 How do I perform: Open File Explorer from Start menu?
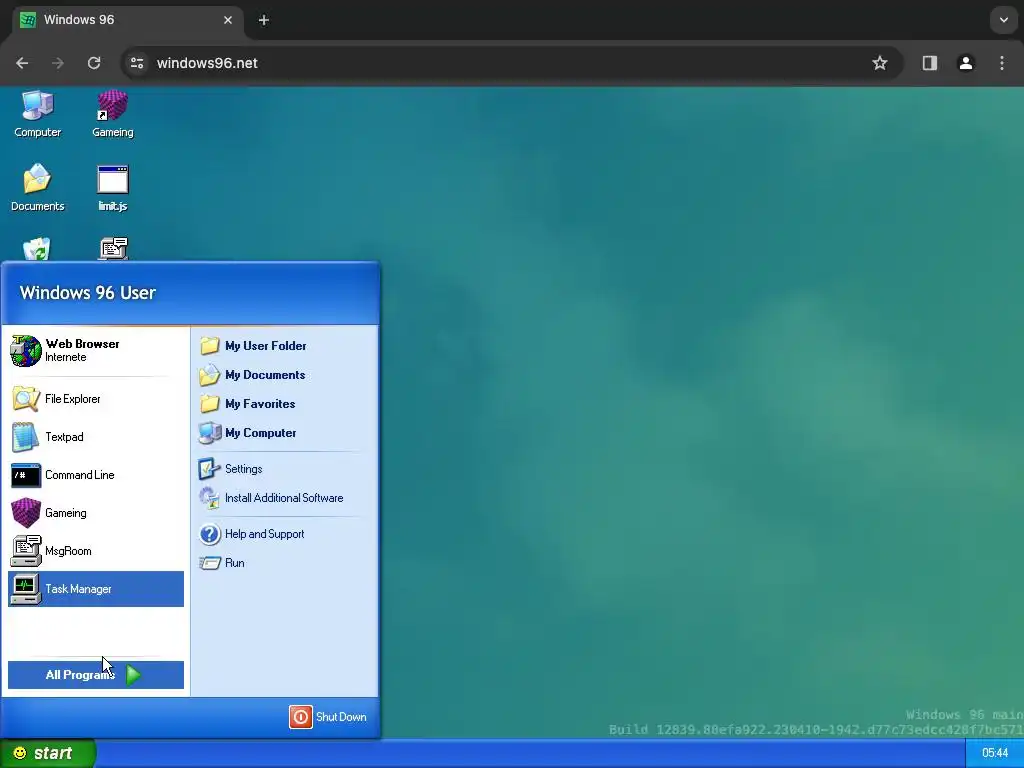click(95, 399)
